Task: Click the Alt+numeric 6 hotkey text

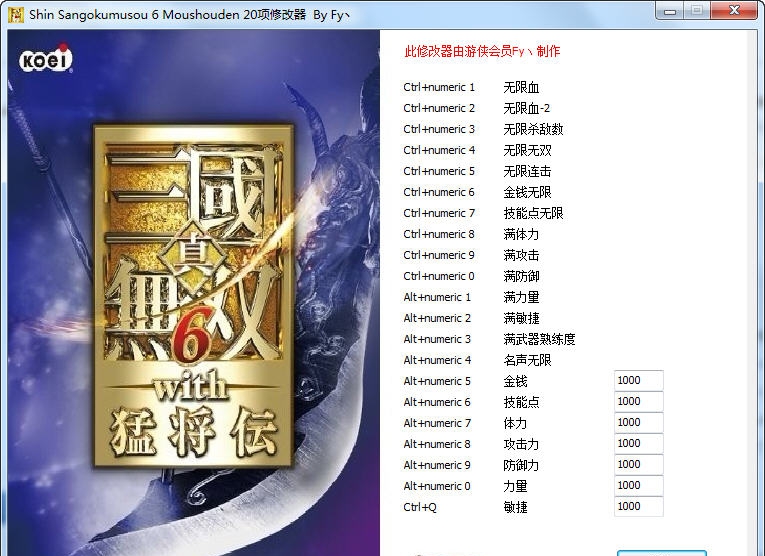Action: pyautogui.click(x=437, y=402)
